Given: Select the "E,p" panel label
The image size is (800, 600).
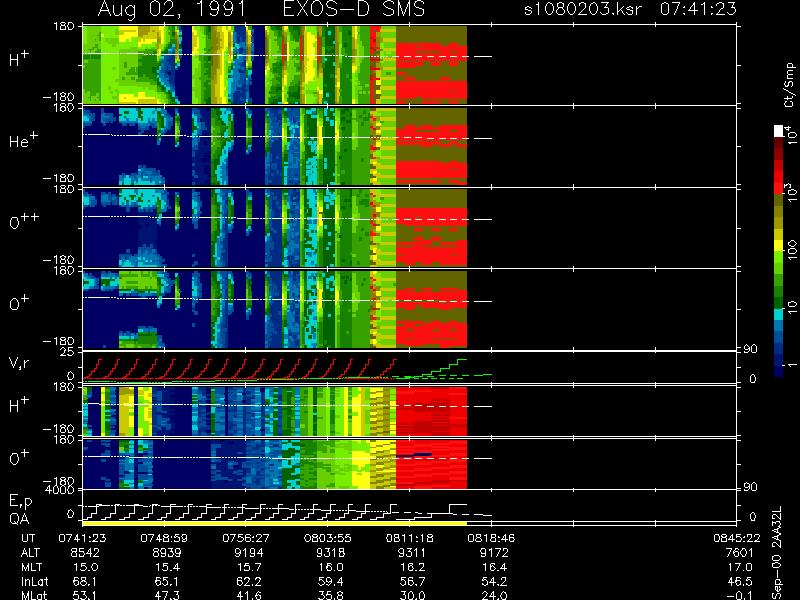Looking at the screenshot, I should click(x=21, y=502).
